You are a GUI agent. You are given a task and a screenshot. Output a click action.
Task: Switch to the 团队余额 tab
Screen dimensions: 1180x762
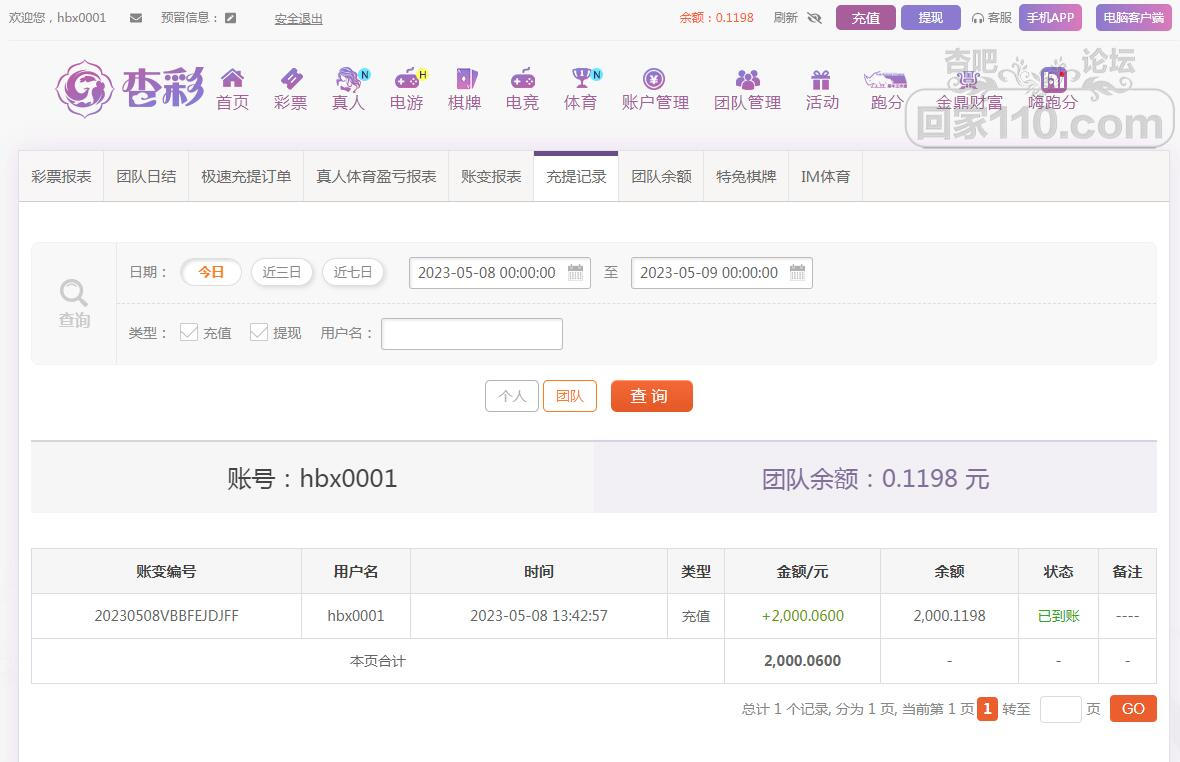pos(661,177)
